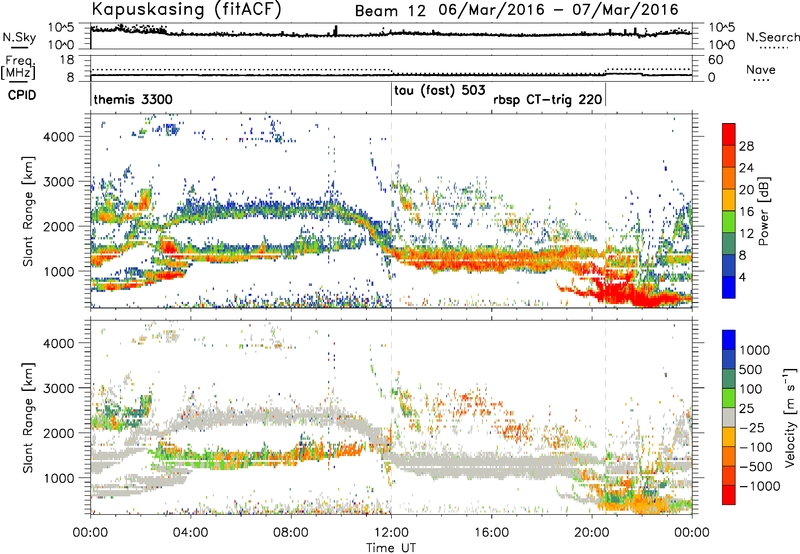The height and width of the screenshot is (554, 800).
Task: Click the "25" value on the Velocity color bar
Action: coord(747,409)
